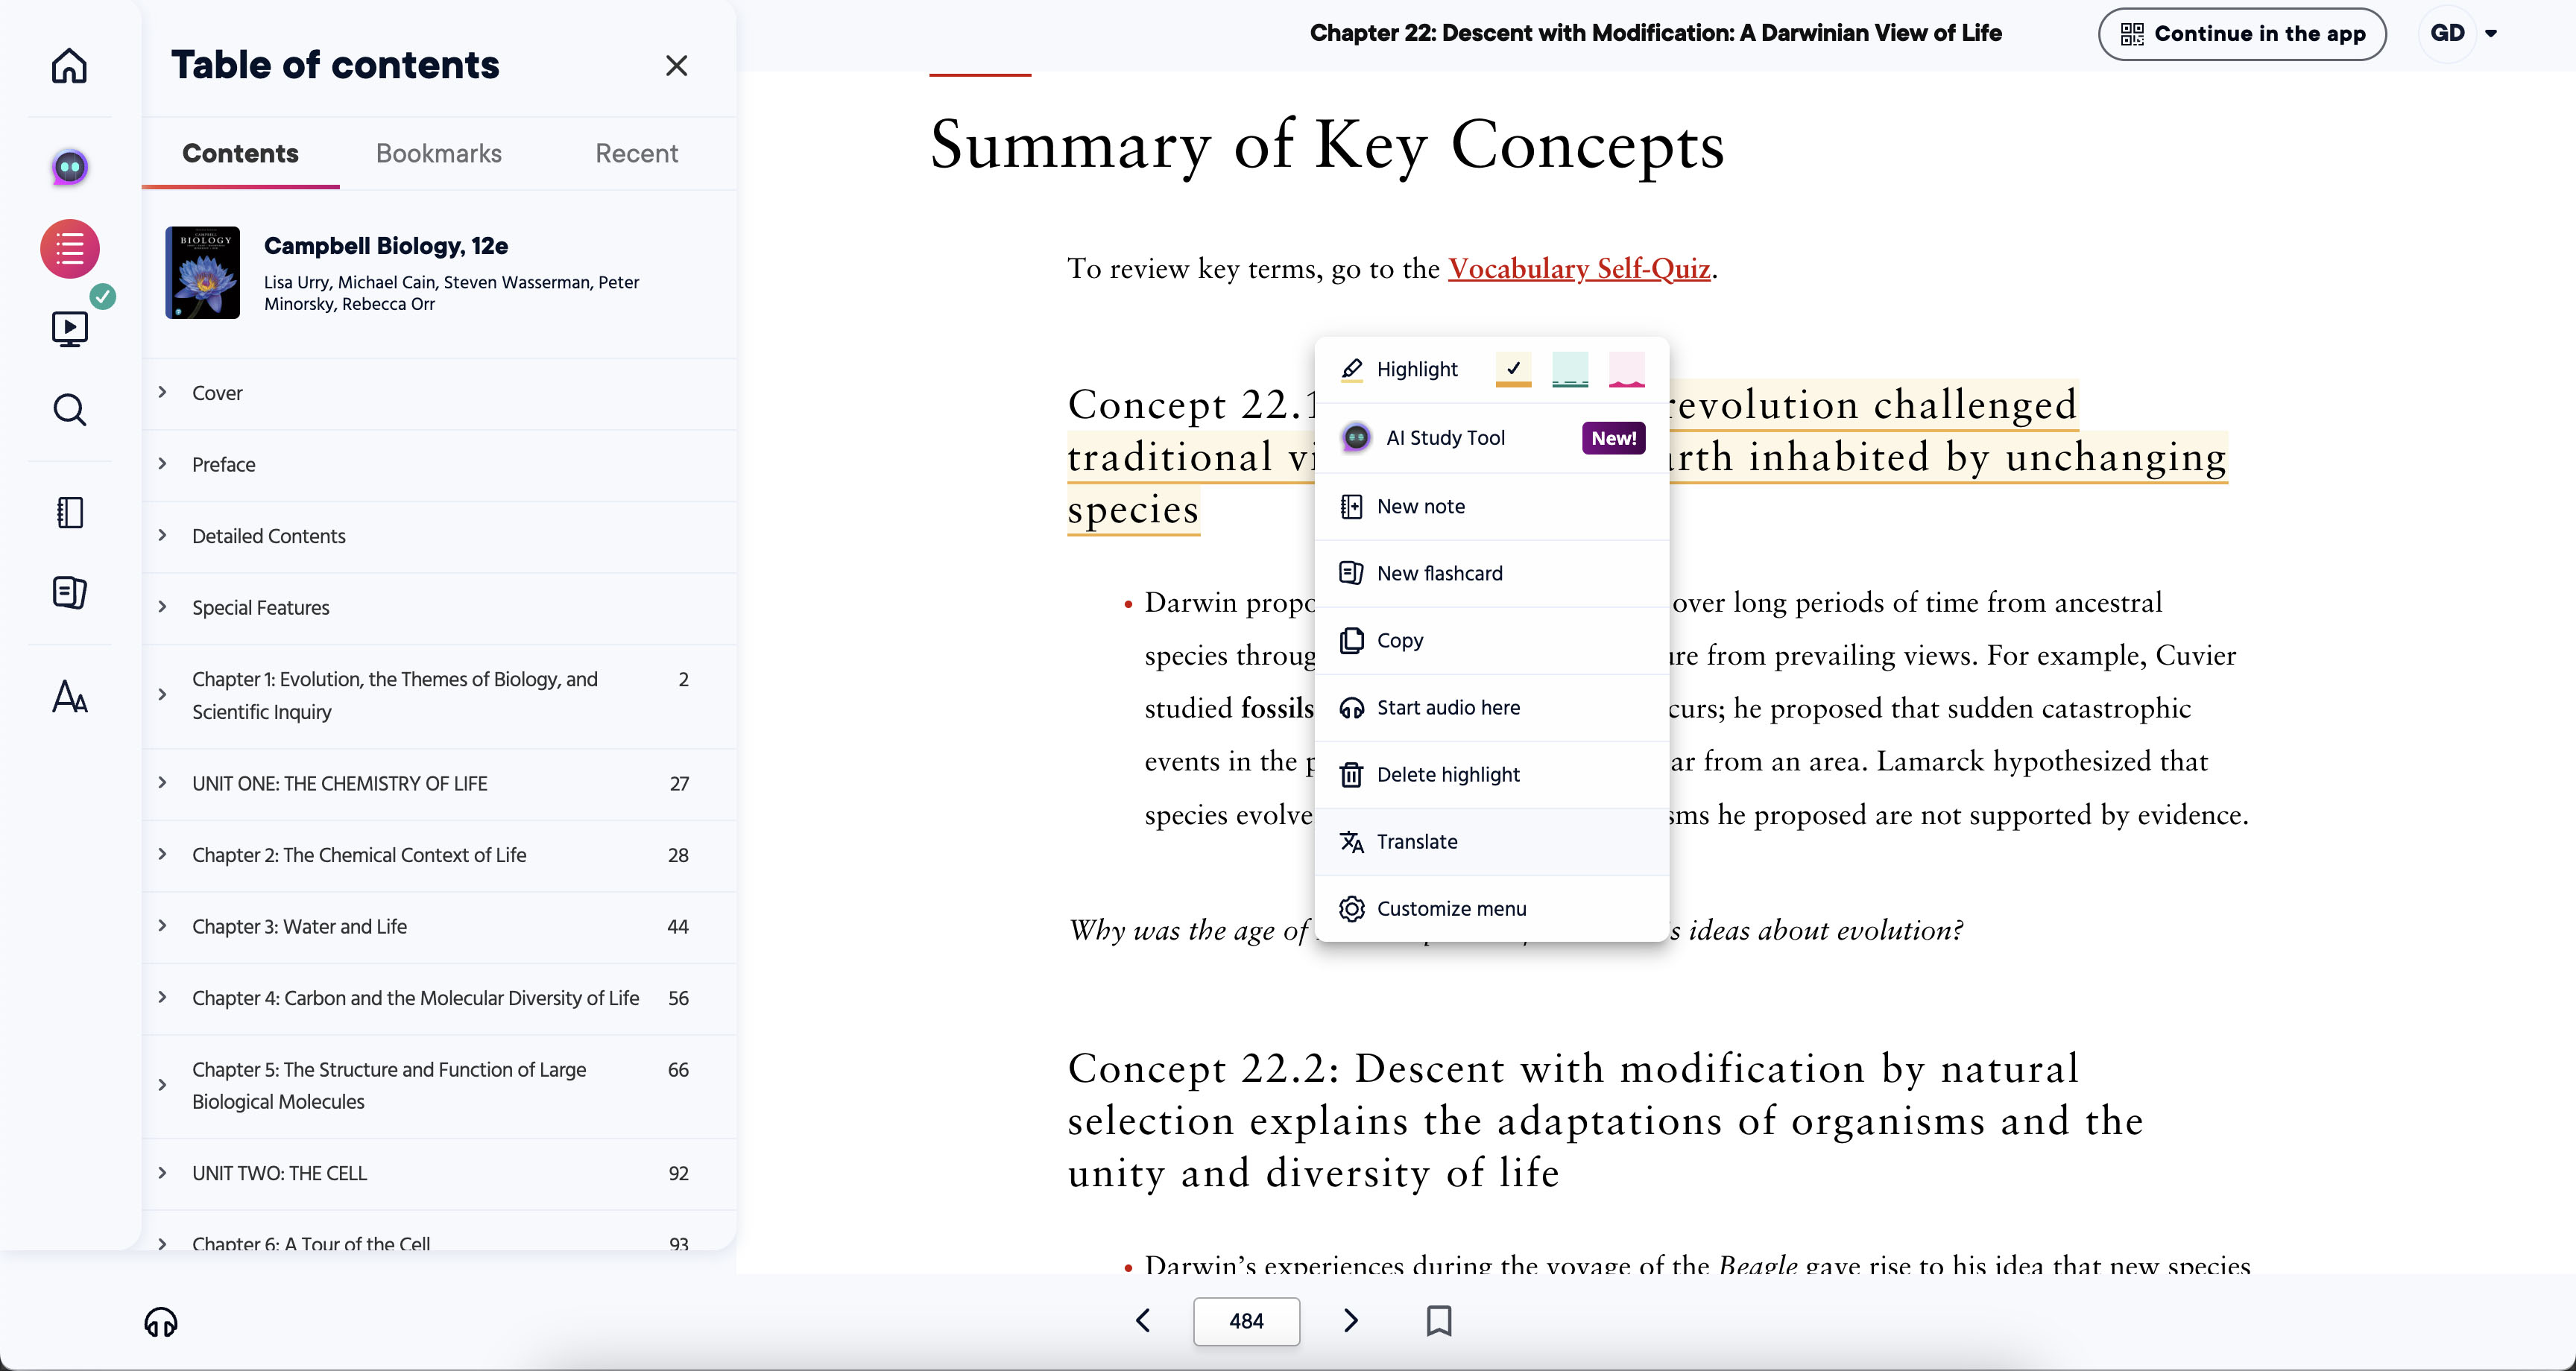The image size is (2576, 1371).
Task: Expand the Cover entry chevron
Action: pyautogui.click(x=162, y=392)
